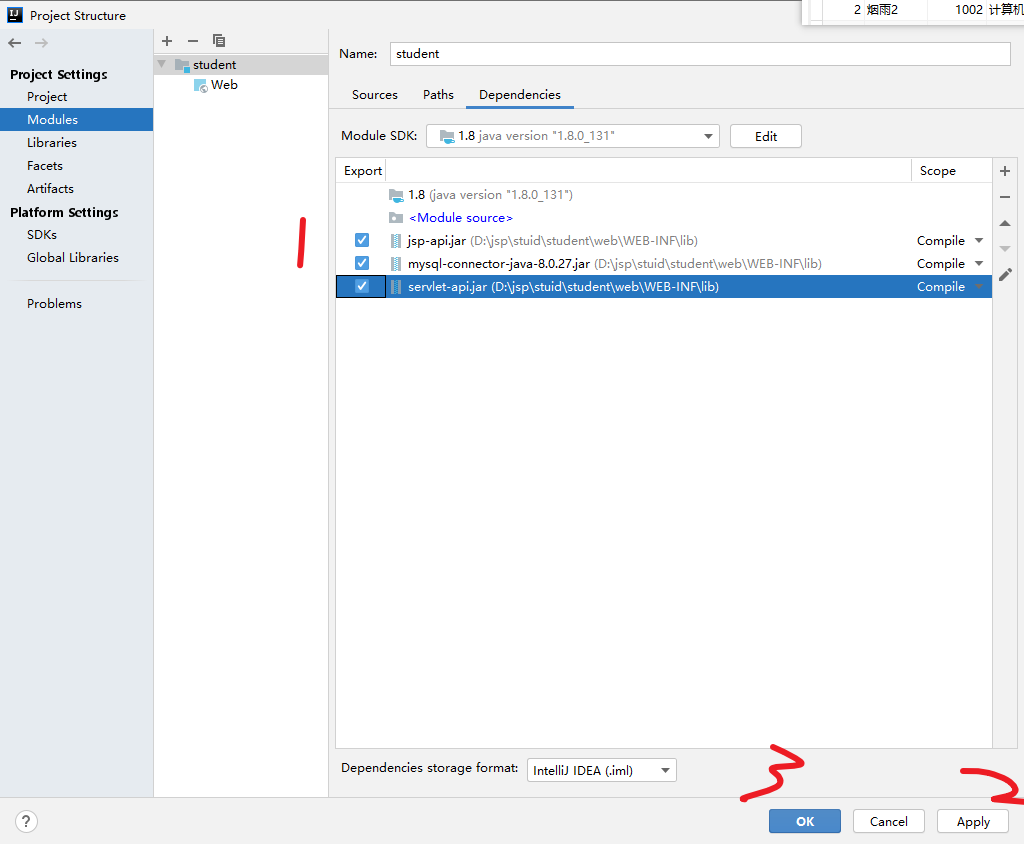Copy the selected module icon
1024x844 pixels.
pos(219,41)
